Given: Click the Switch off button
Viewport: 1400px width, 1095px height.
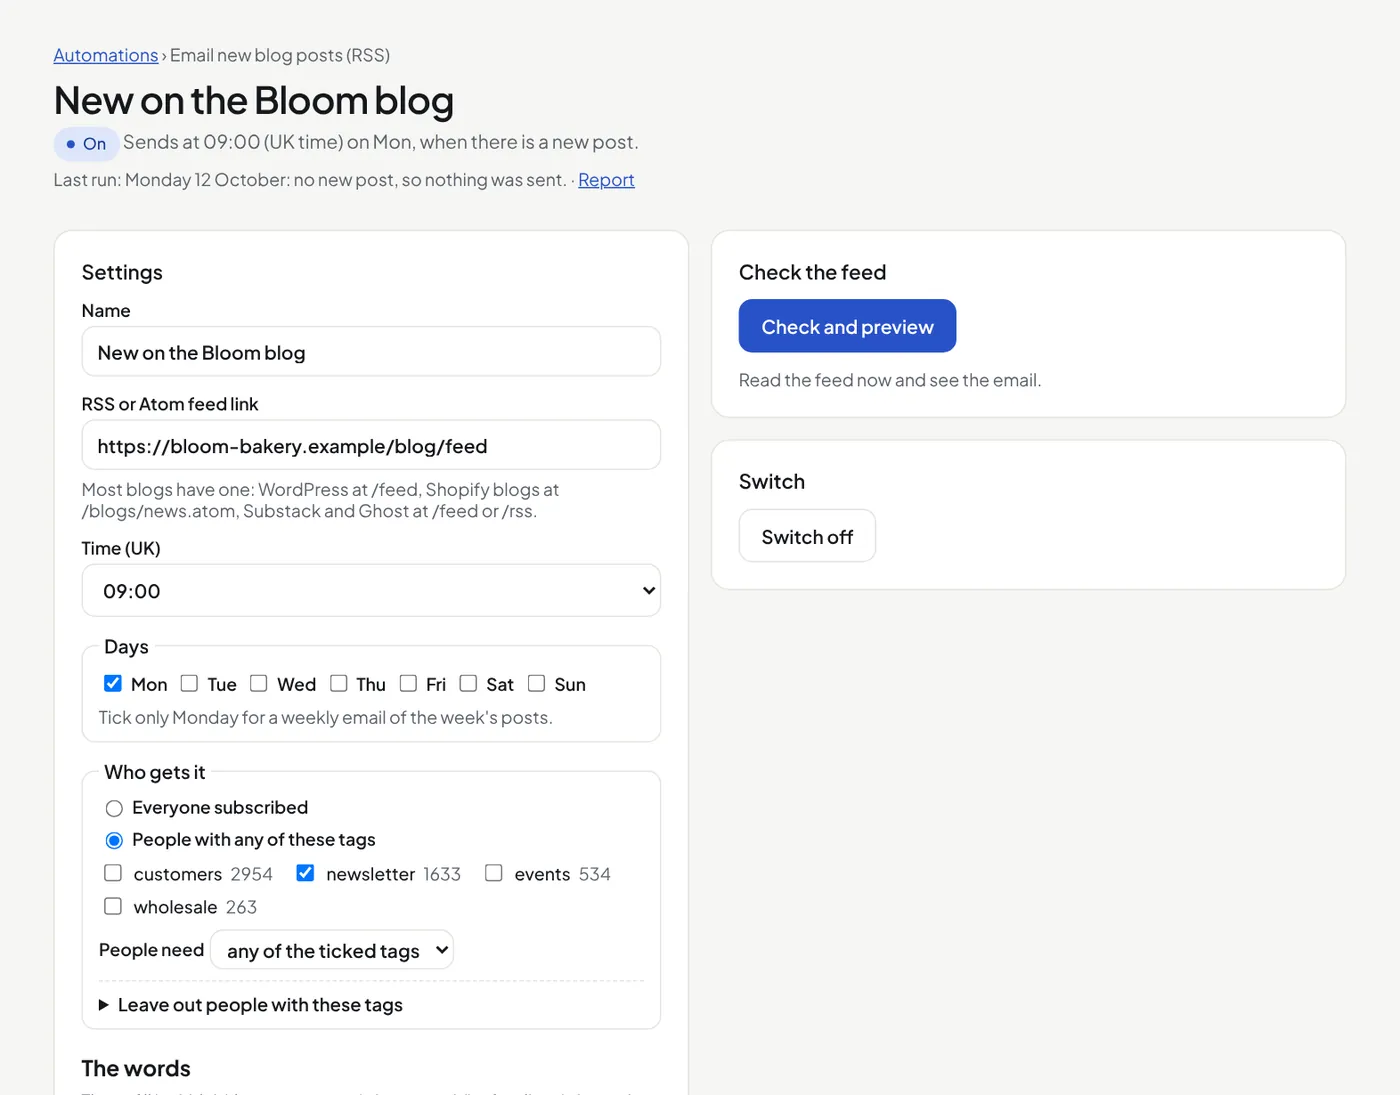Looking at the screenshot, I should [807, 536].
